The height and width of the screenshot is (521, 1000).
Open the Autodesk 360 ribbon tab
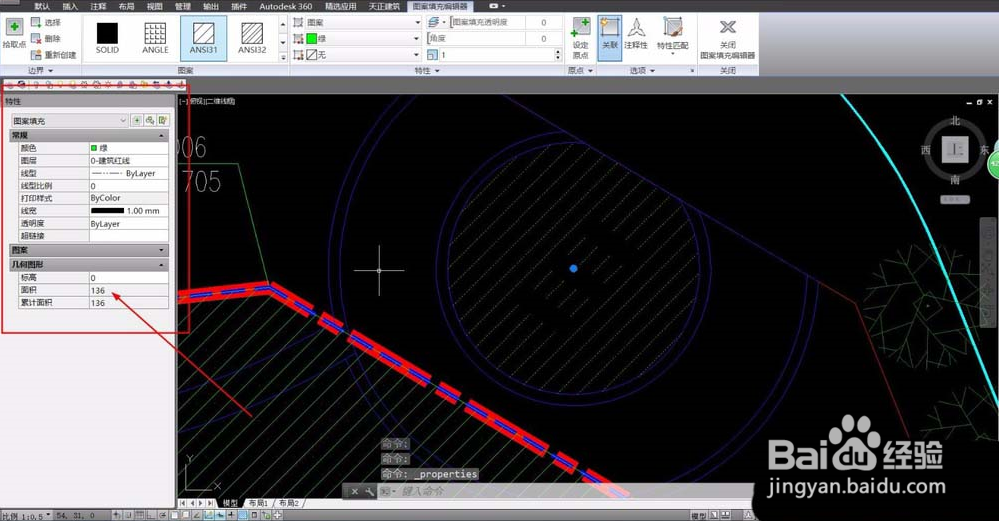point(286,6)
